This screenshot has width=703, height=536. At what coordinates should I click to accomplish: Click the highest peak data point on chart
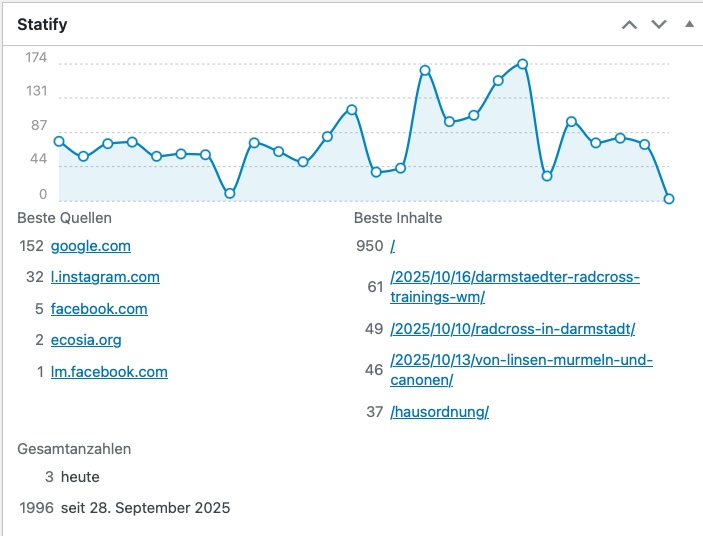522,64
